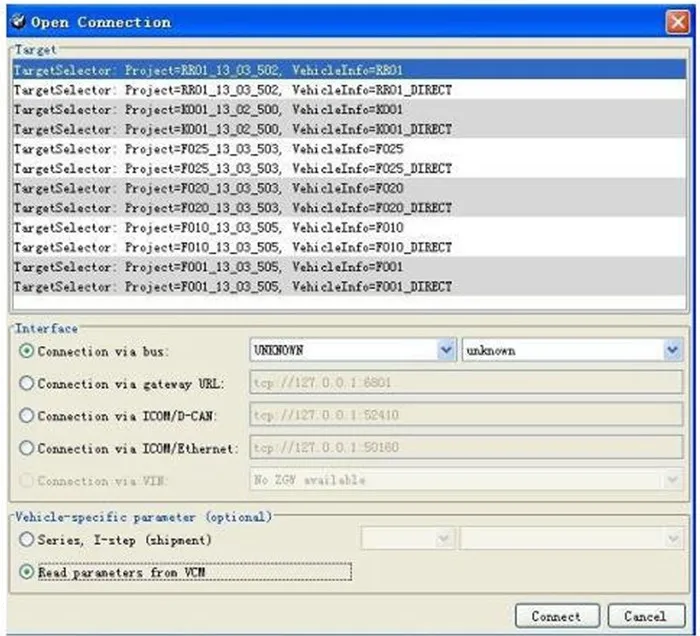The image size is (700, 636).
Task: Choose the VehicleInfo=F001_DIRECT target
Action: pos(350,286)
